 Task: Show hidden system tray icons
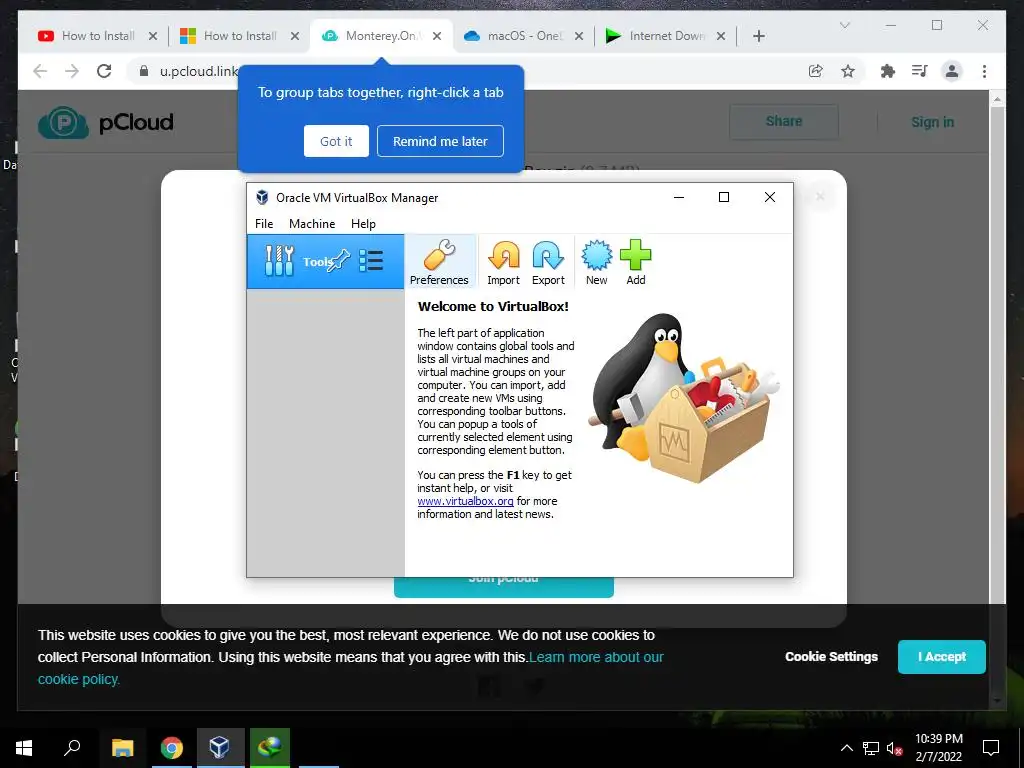point(846,748)
